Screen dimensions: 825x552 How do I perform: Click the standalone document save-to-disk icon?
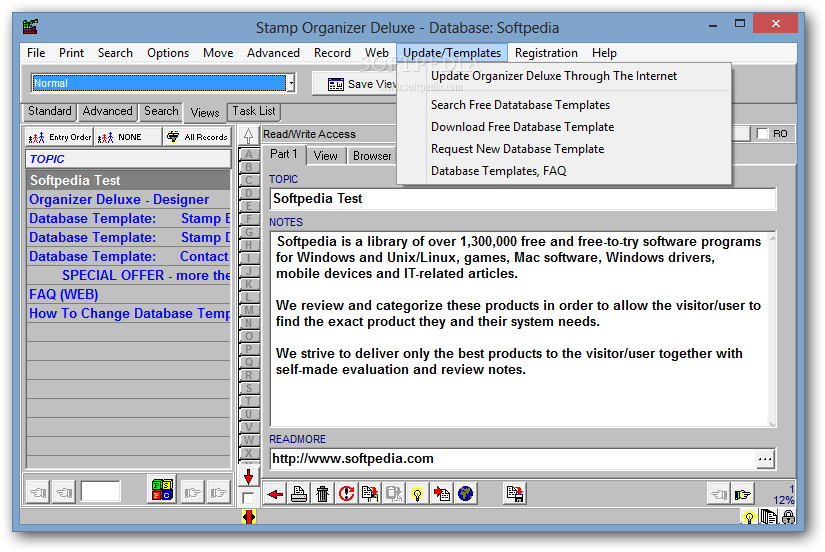515,494
